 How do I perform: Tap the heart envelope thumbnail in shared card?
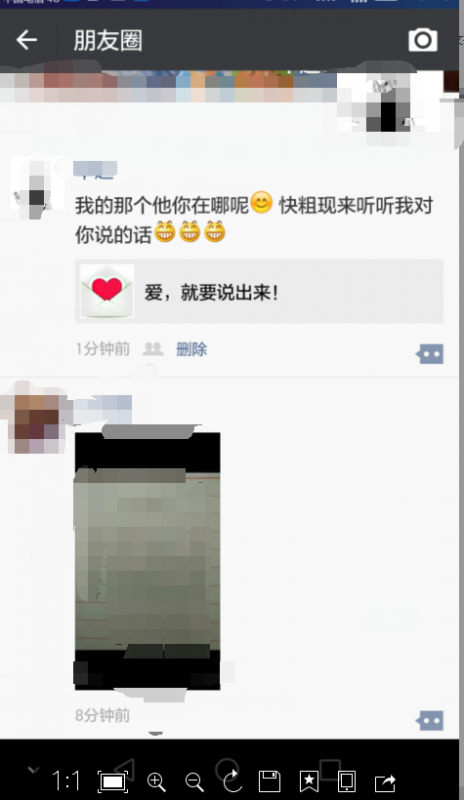(x=107, y=291)
